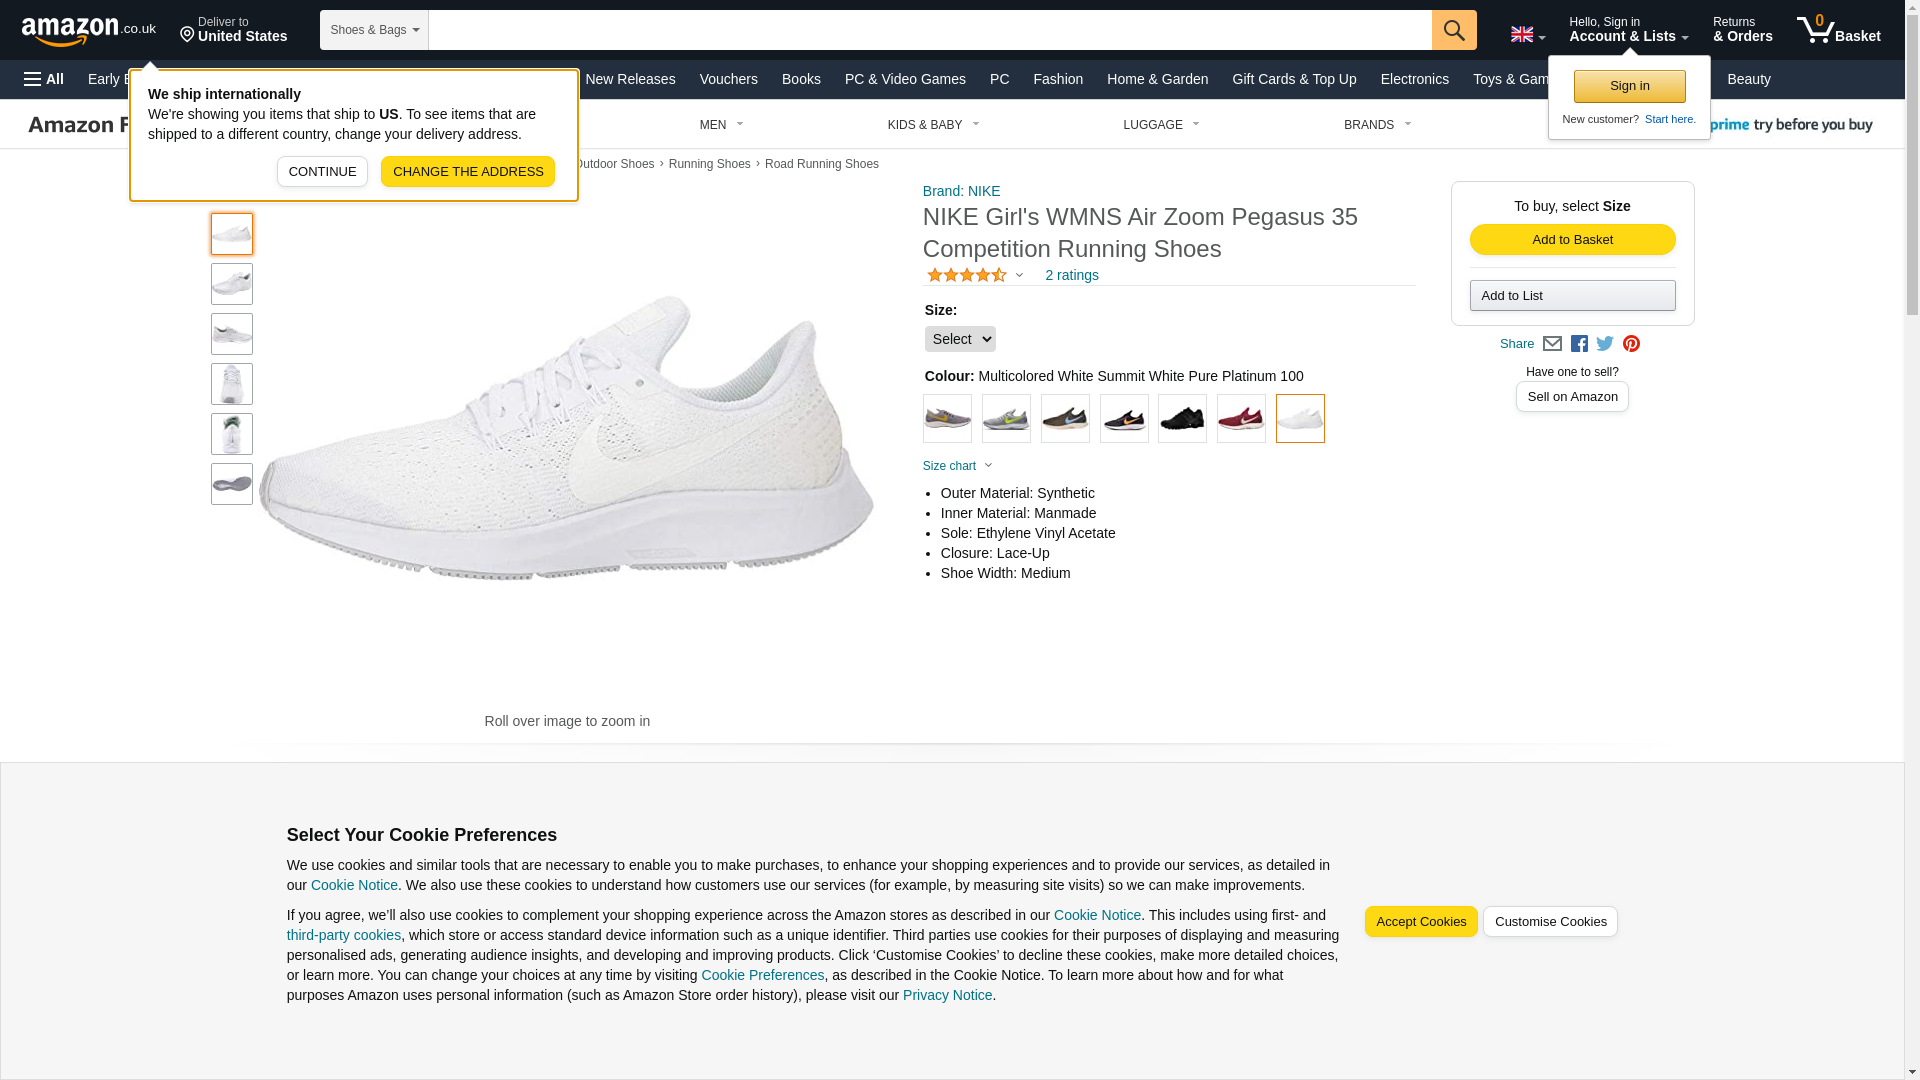The height and width of the screenshot is (1080, 1920).
Task: Open the star ratings breakdown popover
Action: 975,275
